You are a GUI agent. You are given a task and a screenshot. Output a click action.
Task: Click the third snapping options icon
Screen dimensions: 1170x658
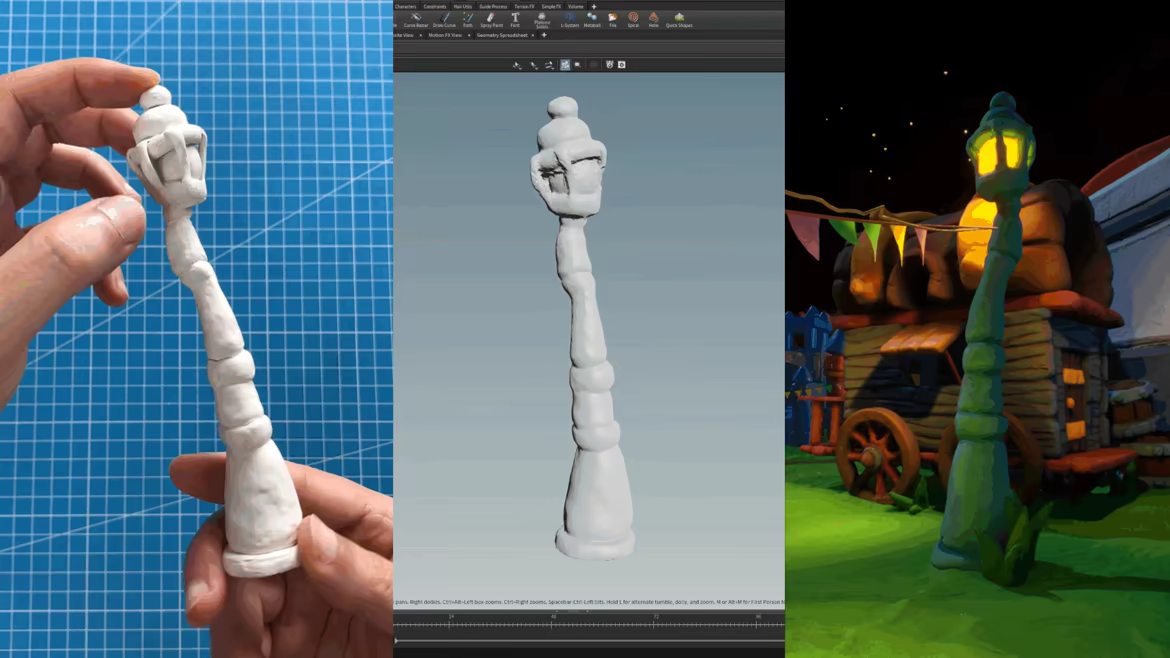coord(549,65)
